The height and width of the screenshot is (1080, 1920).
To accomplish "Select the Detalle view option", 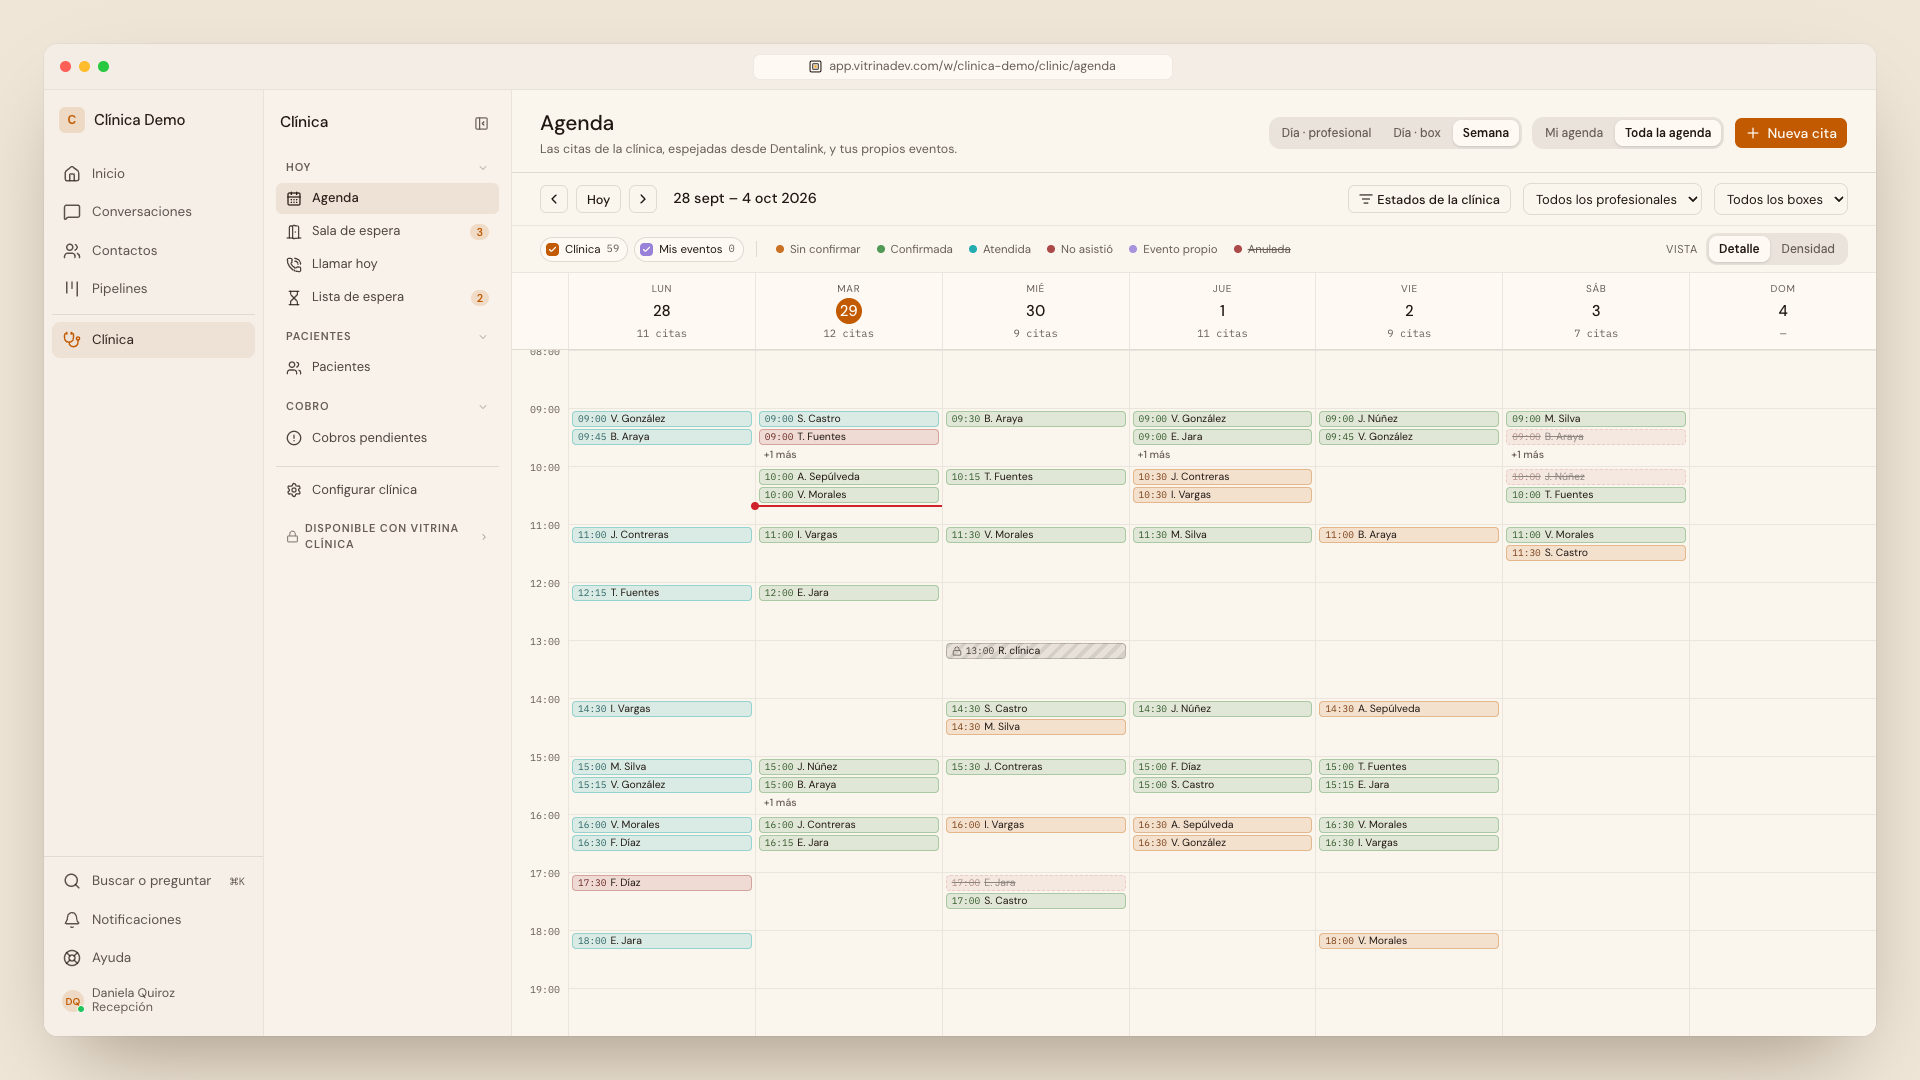I will click(x=1739, y=249).
